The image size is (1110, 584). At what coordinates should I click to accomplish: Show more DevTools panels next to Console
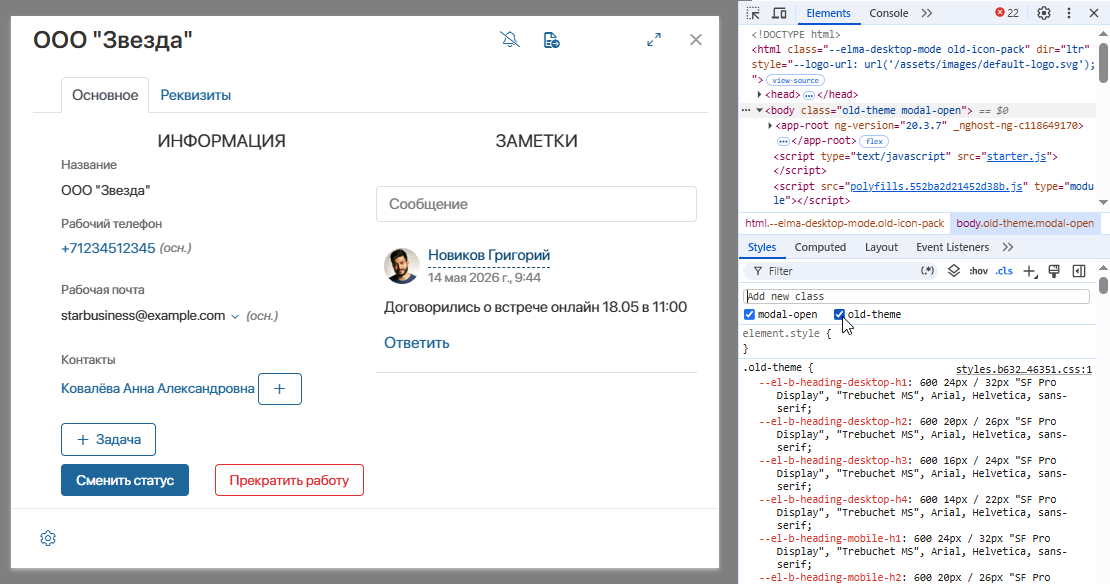coord(927,13)
